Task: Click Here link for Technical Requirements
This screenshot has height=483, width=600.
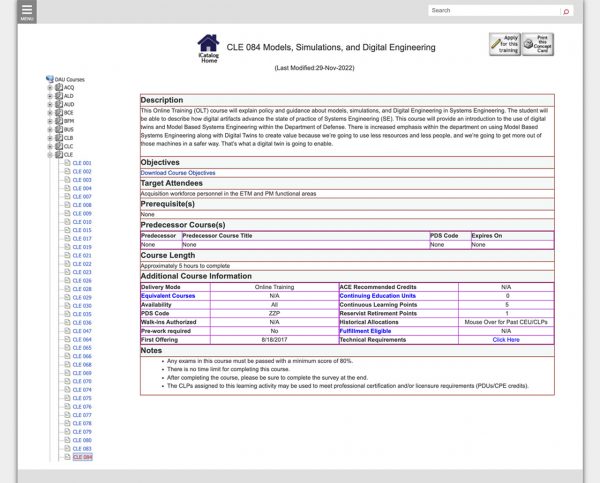Action: click(x=506, y=340)
